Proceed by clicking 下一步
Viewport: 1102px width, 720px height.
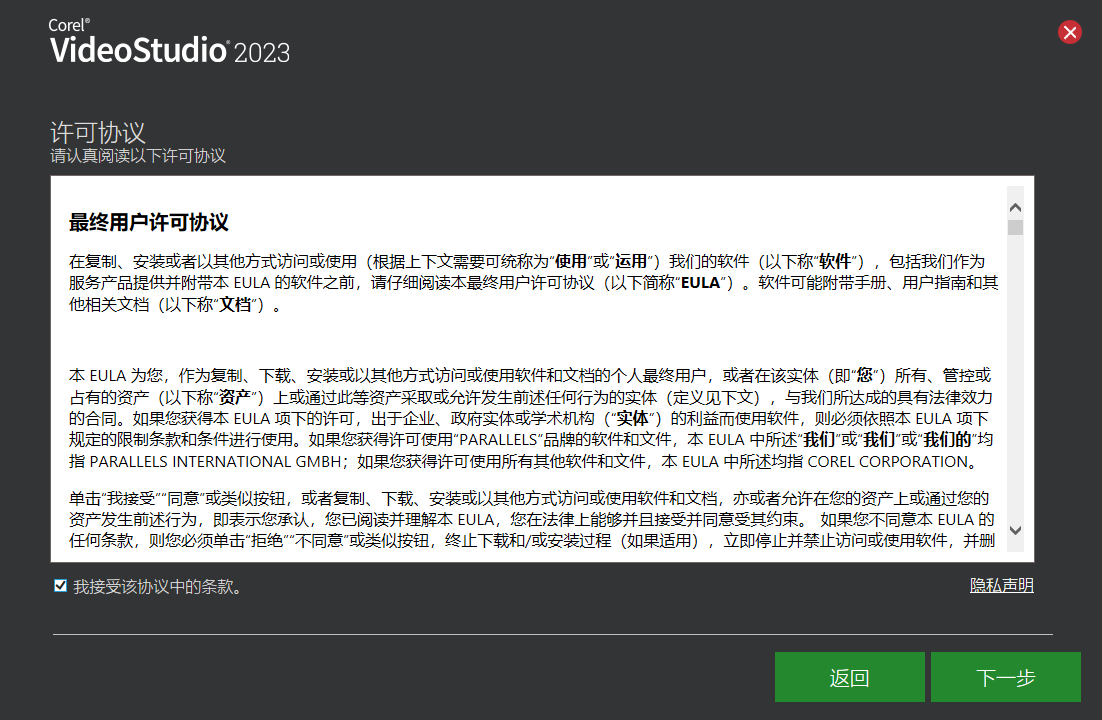pyautogui.click(x=1006, y=676)
